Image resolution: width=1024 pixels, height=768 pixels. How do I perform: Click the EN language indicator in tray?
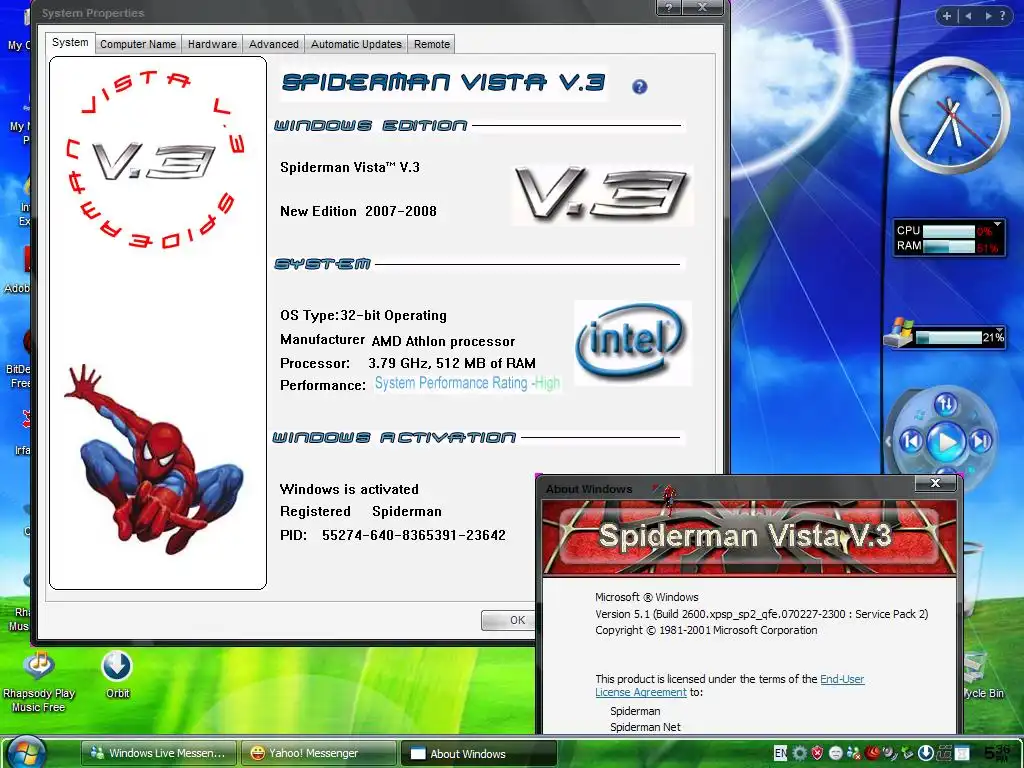(780, 753)
